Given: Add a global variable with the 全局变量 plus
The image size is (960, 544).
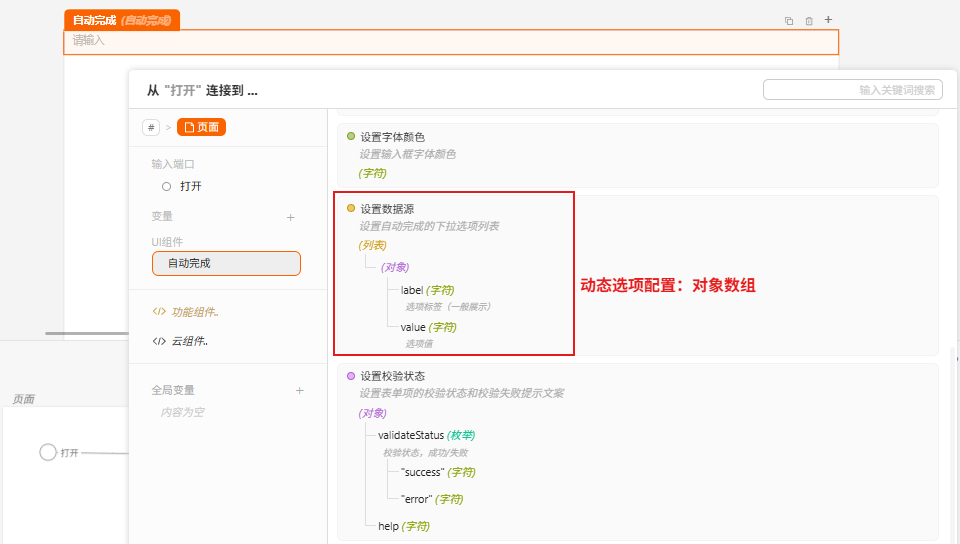Looking at the screenshot, I should (300, 390).
